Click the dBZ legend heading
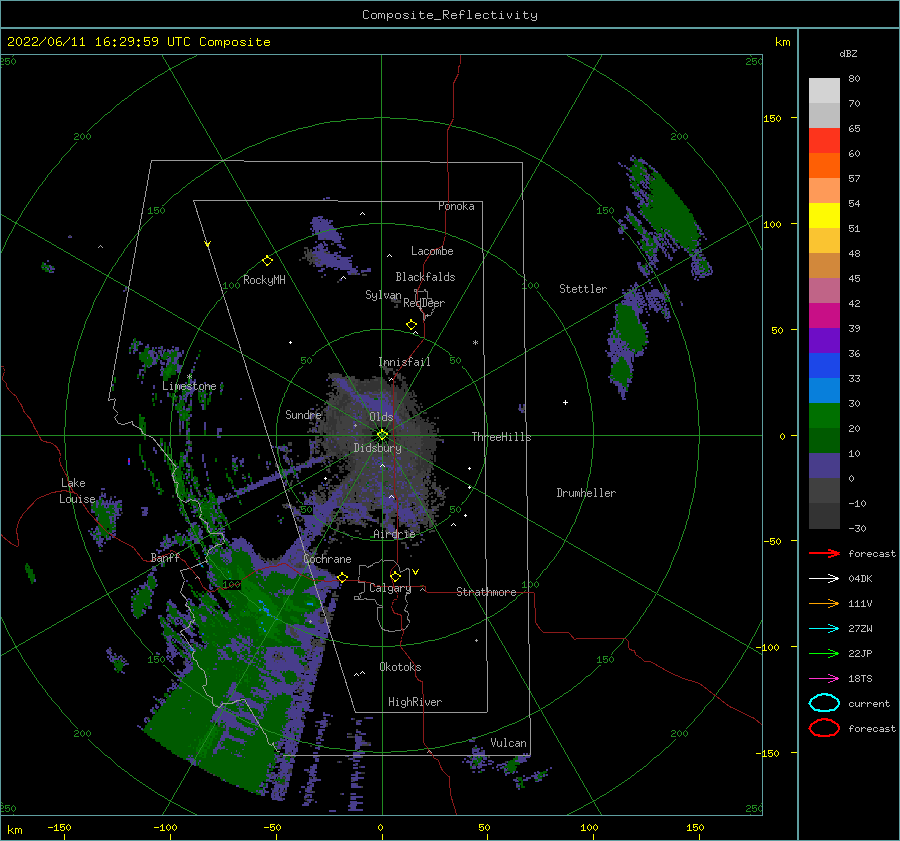The height and width of the screenshot is (841, 900). (848, 53)
